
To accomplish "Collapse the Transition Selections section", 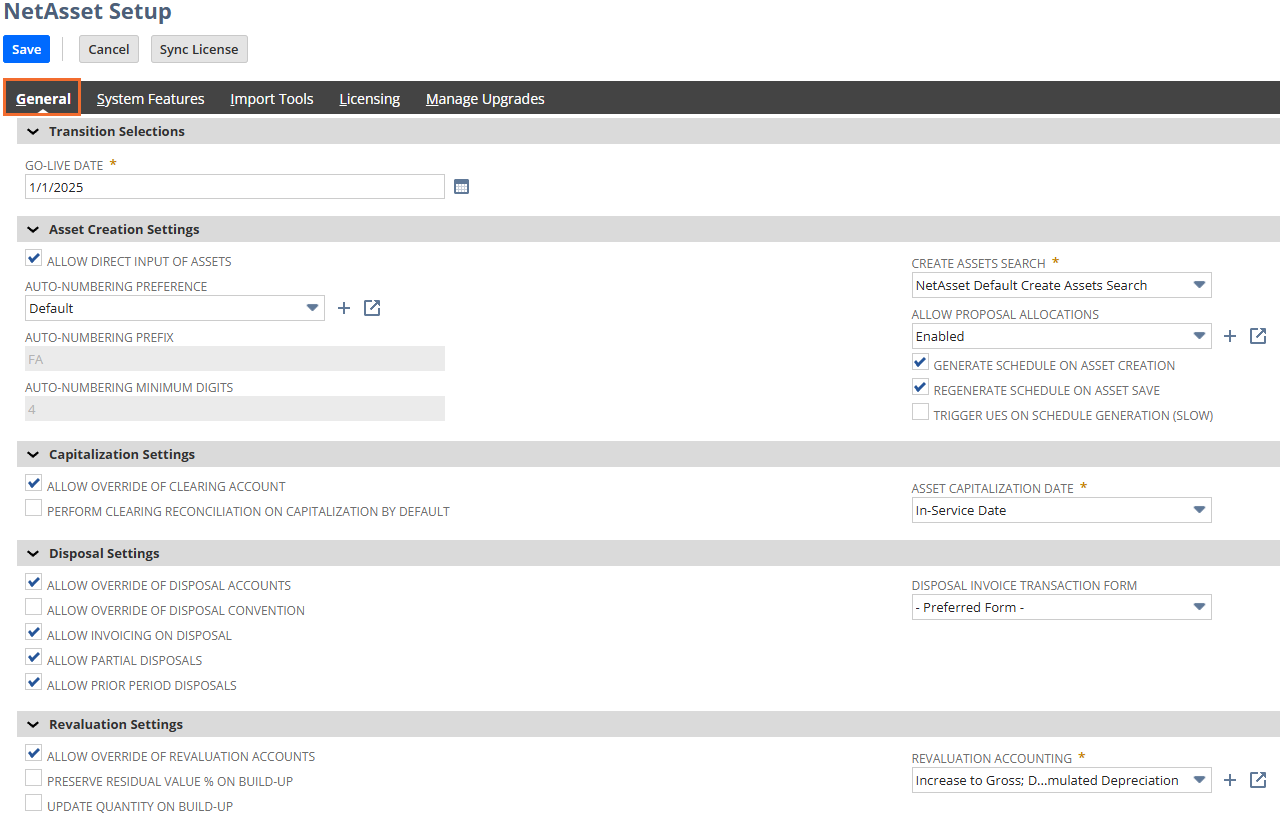I will (33, 131).
